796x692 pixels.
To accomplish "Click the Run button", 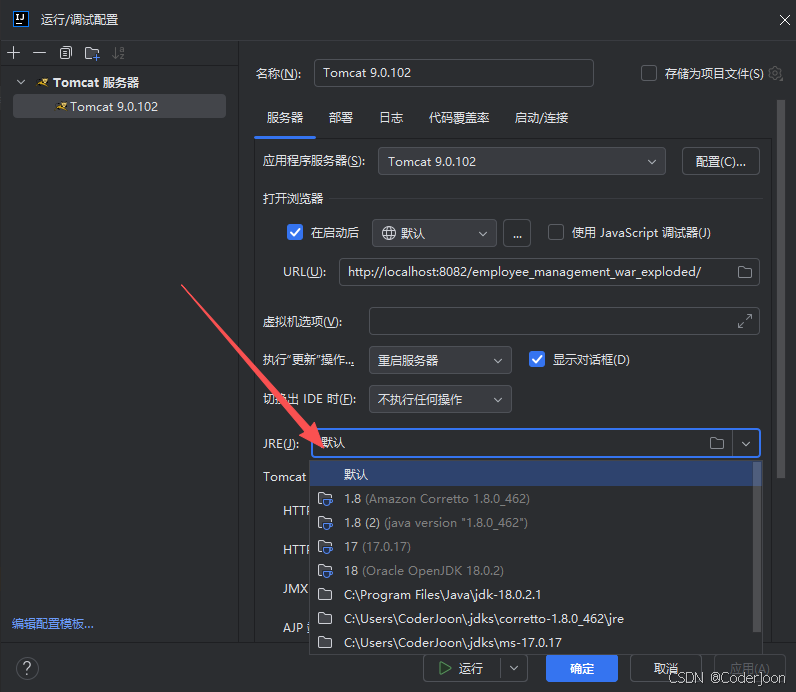I will click(x=461, y=668).
